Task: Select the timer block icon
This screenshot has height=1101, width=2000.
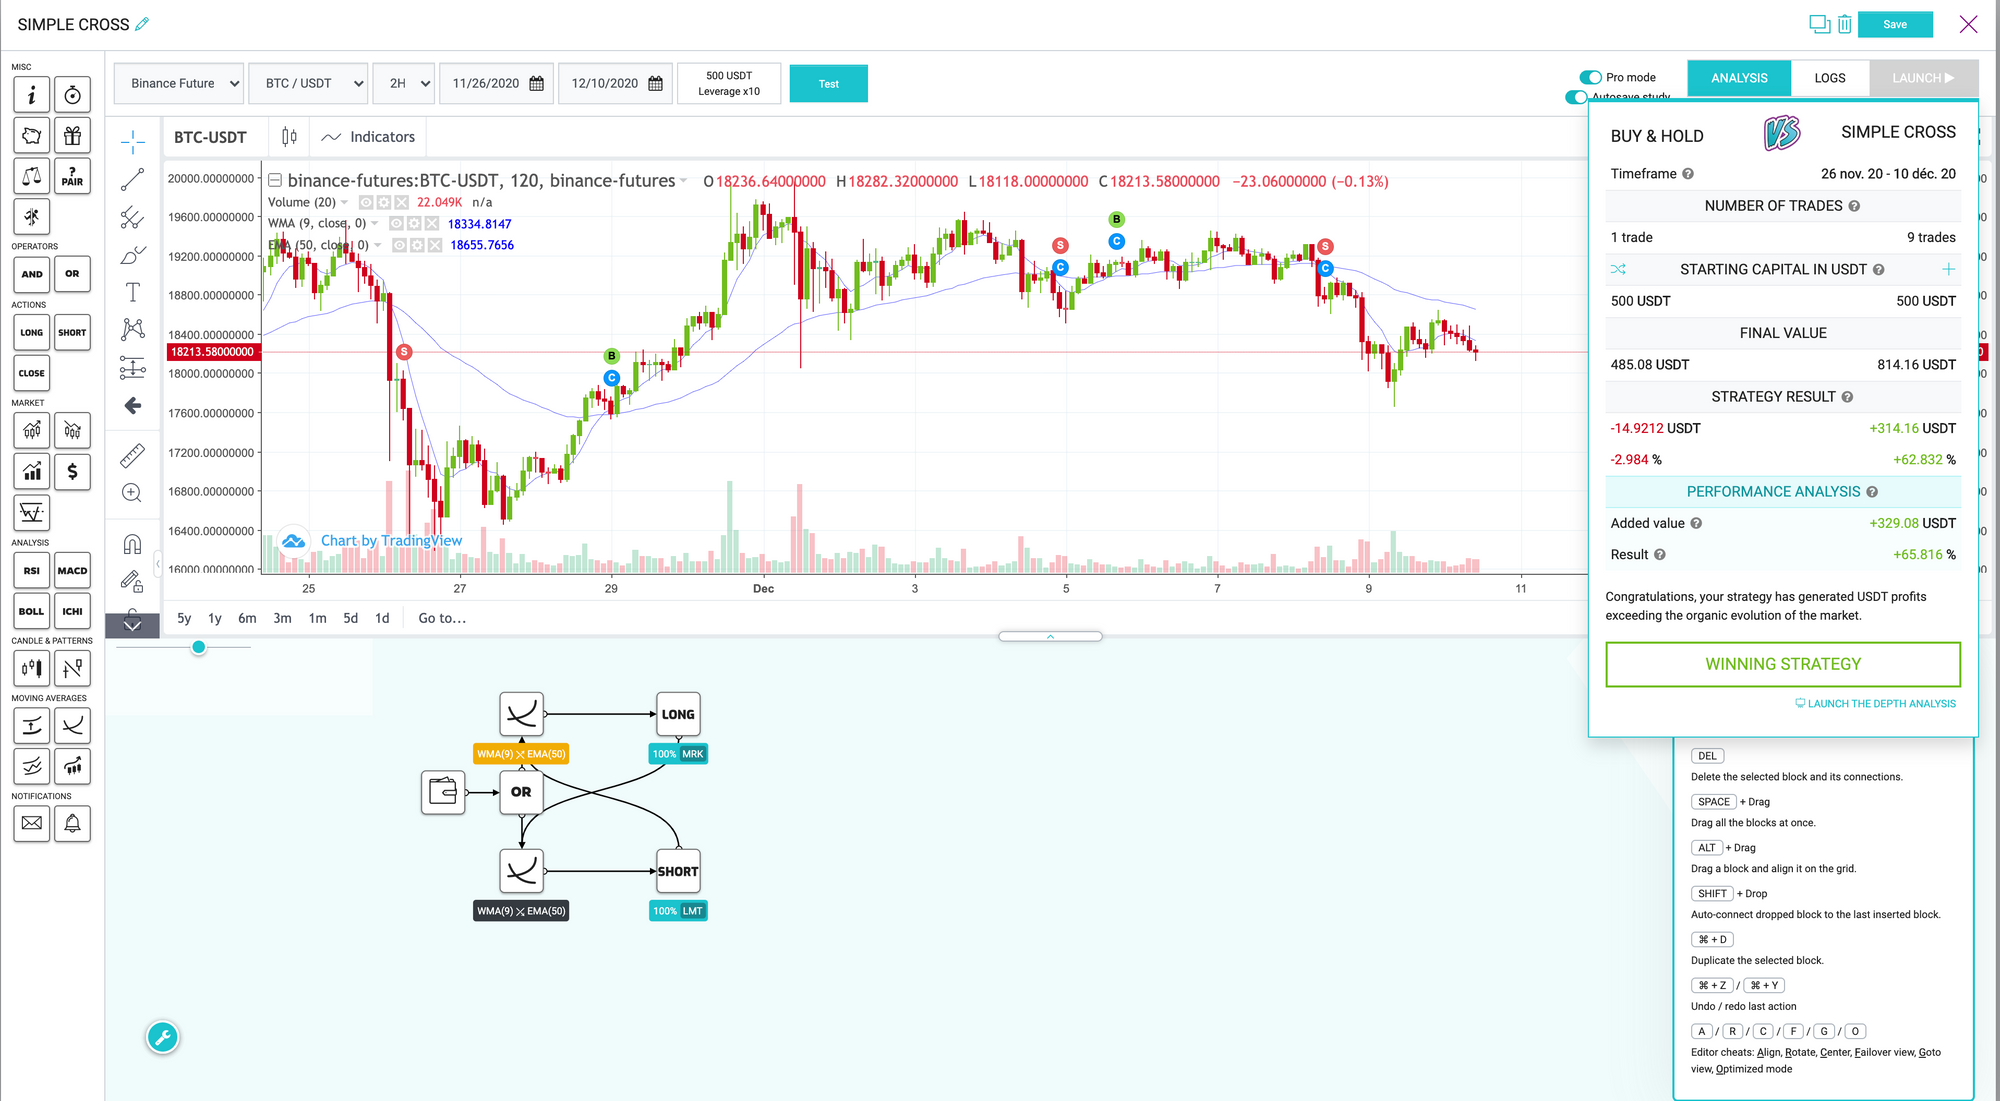Action: pos(72,95)
